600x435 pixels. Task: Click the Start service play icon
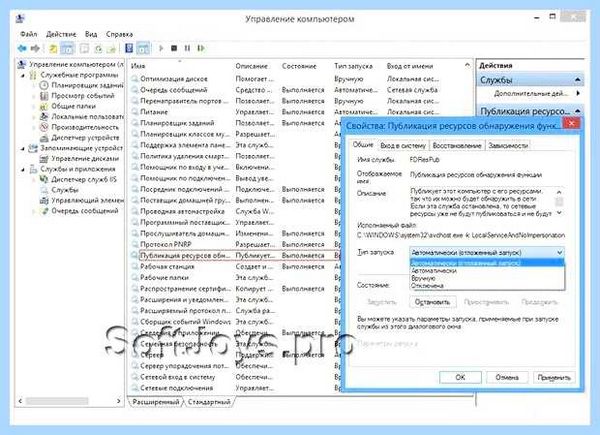point(161,48)
